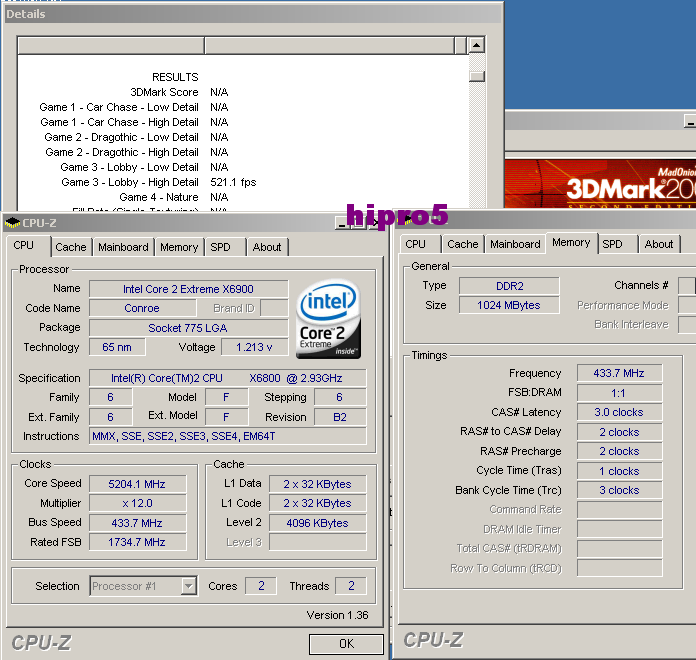This screenshot has height=660, width=696.
Task: Click the memory Size value '1024 MBytes'
Action: tap(509, 305)
